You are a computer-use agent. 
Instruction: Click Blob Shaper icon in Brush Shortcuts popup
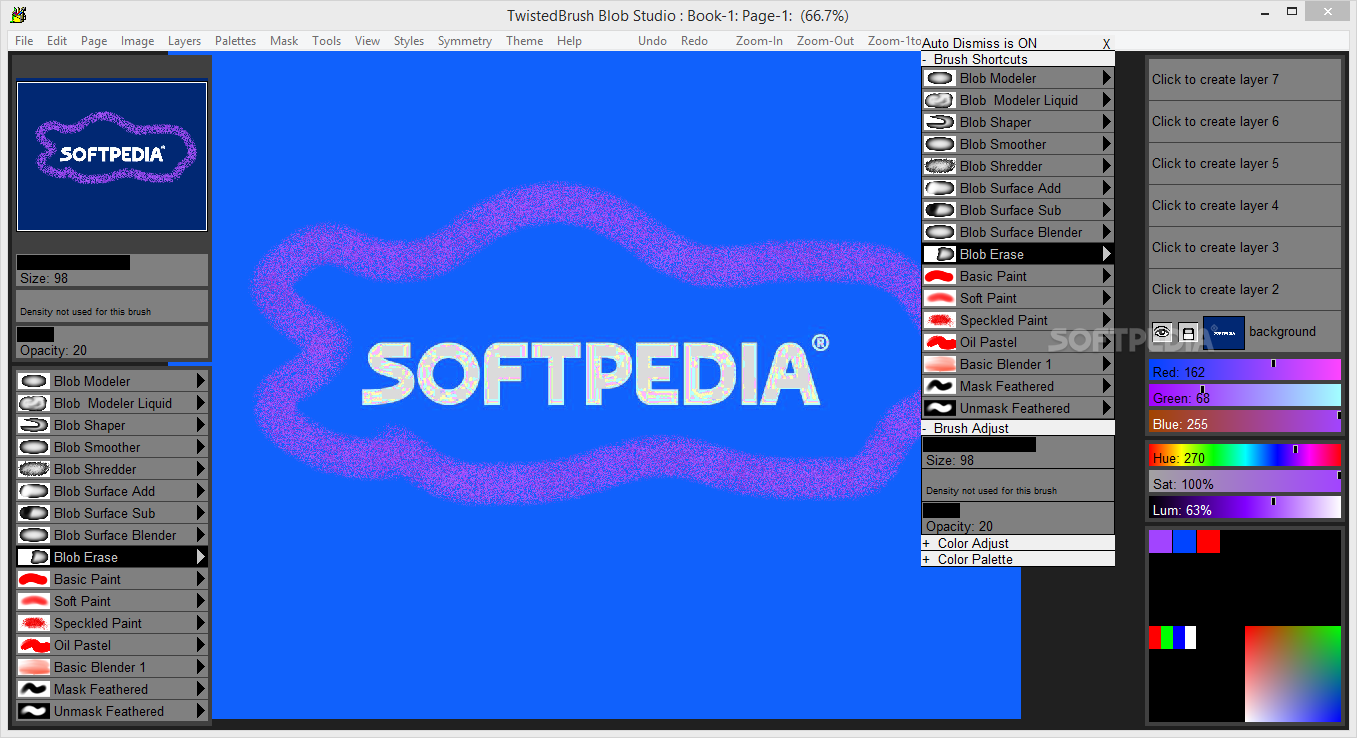[x=940, y=122]
